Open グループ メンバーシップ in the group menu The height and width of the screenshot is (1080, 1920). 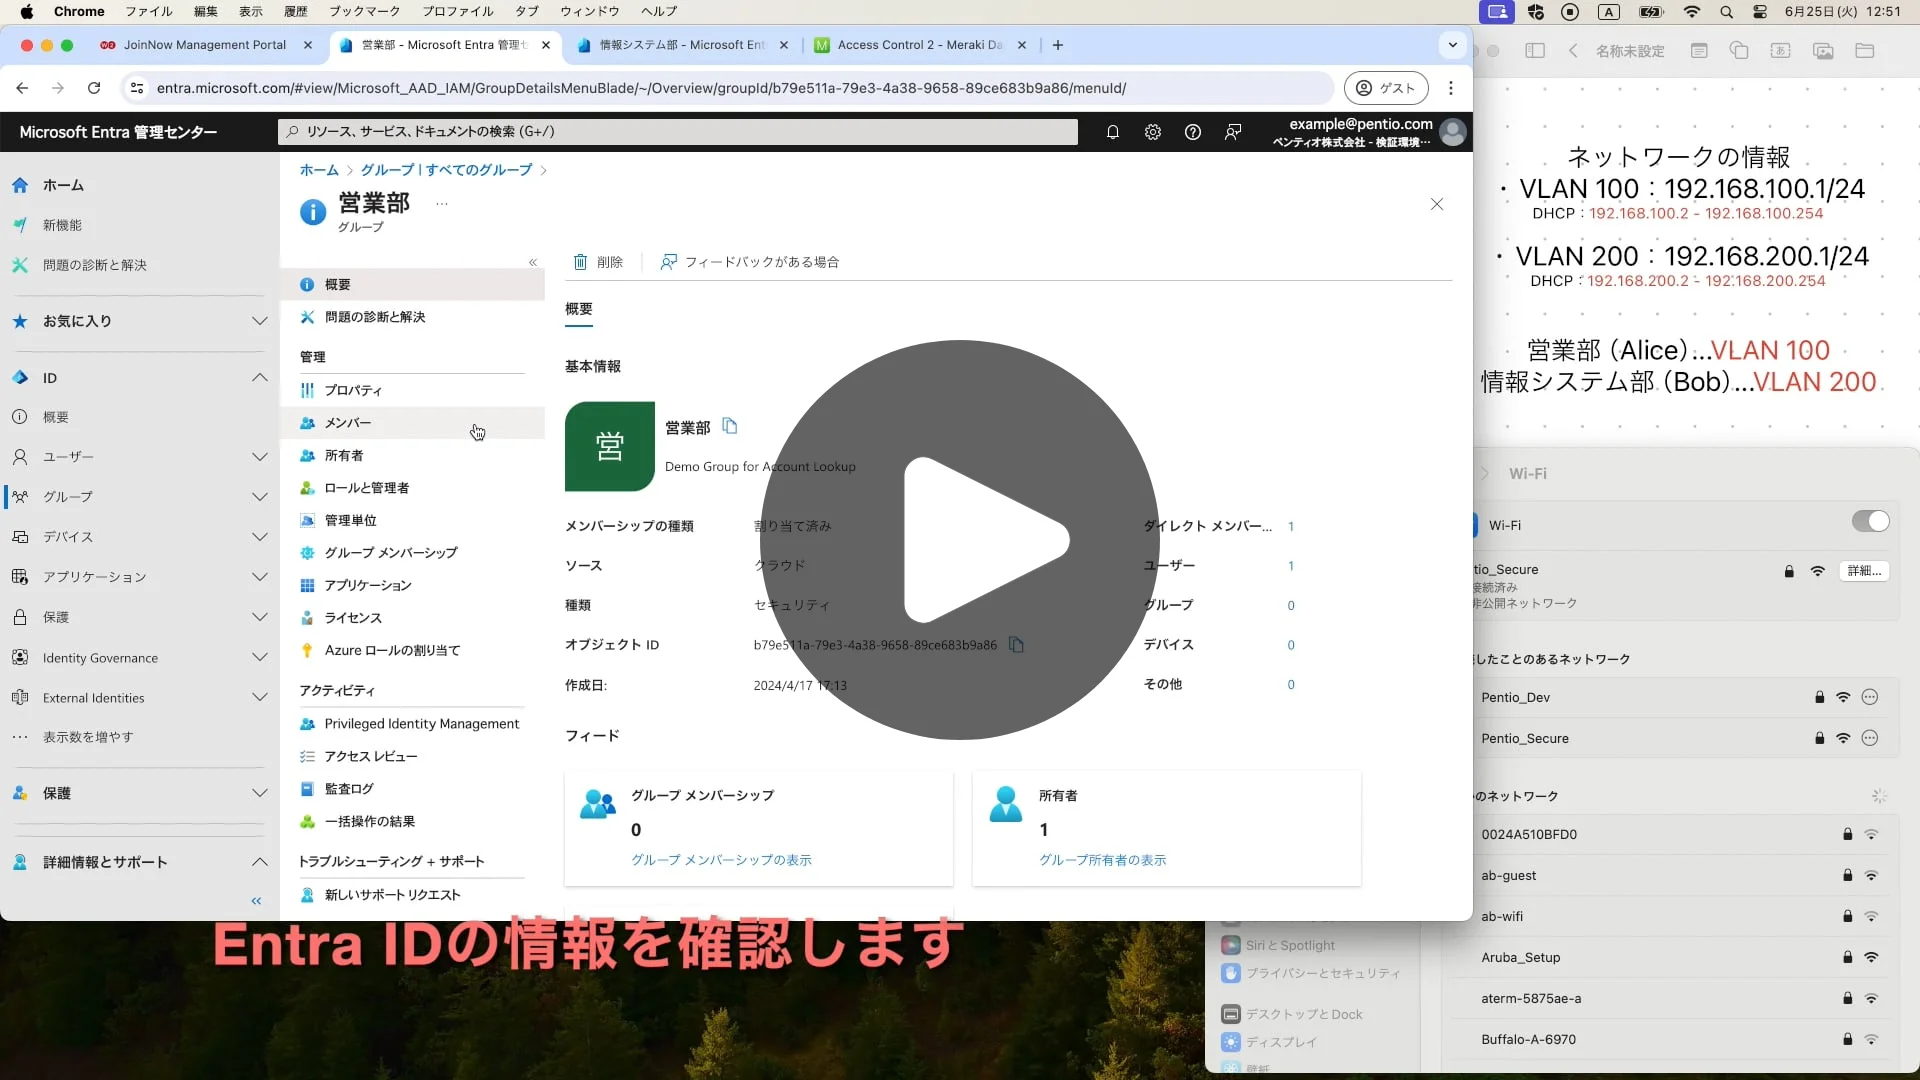tap(413, 553)
